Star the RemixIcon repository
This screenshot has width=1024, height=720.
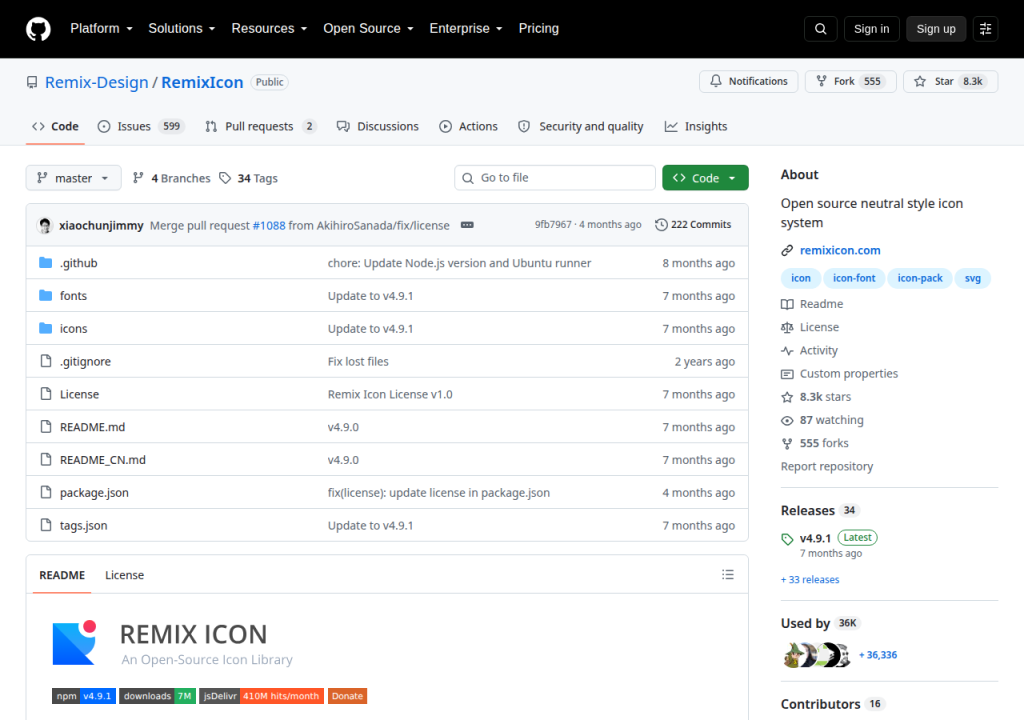(950, 82)
